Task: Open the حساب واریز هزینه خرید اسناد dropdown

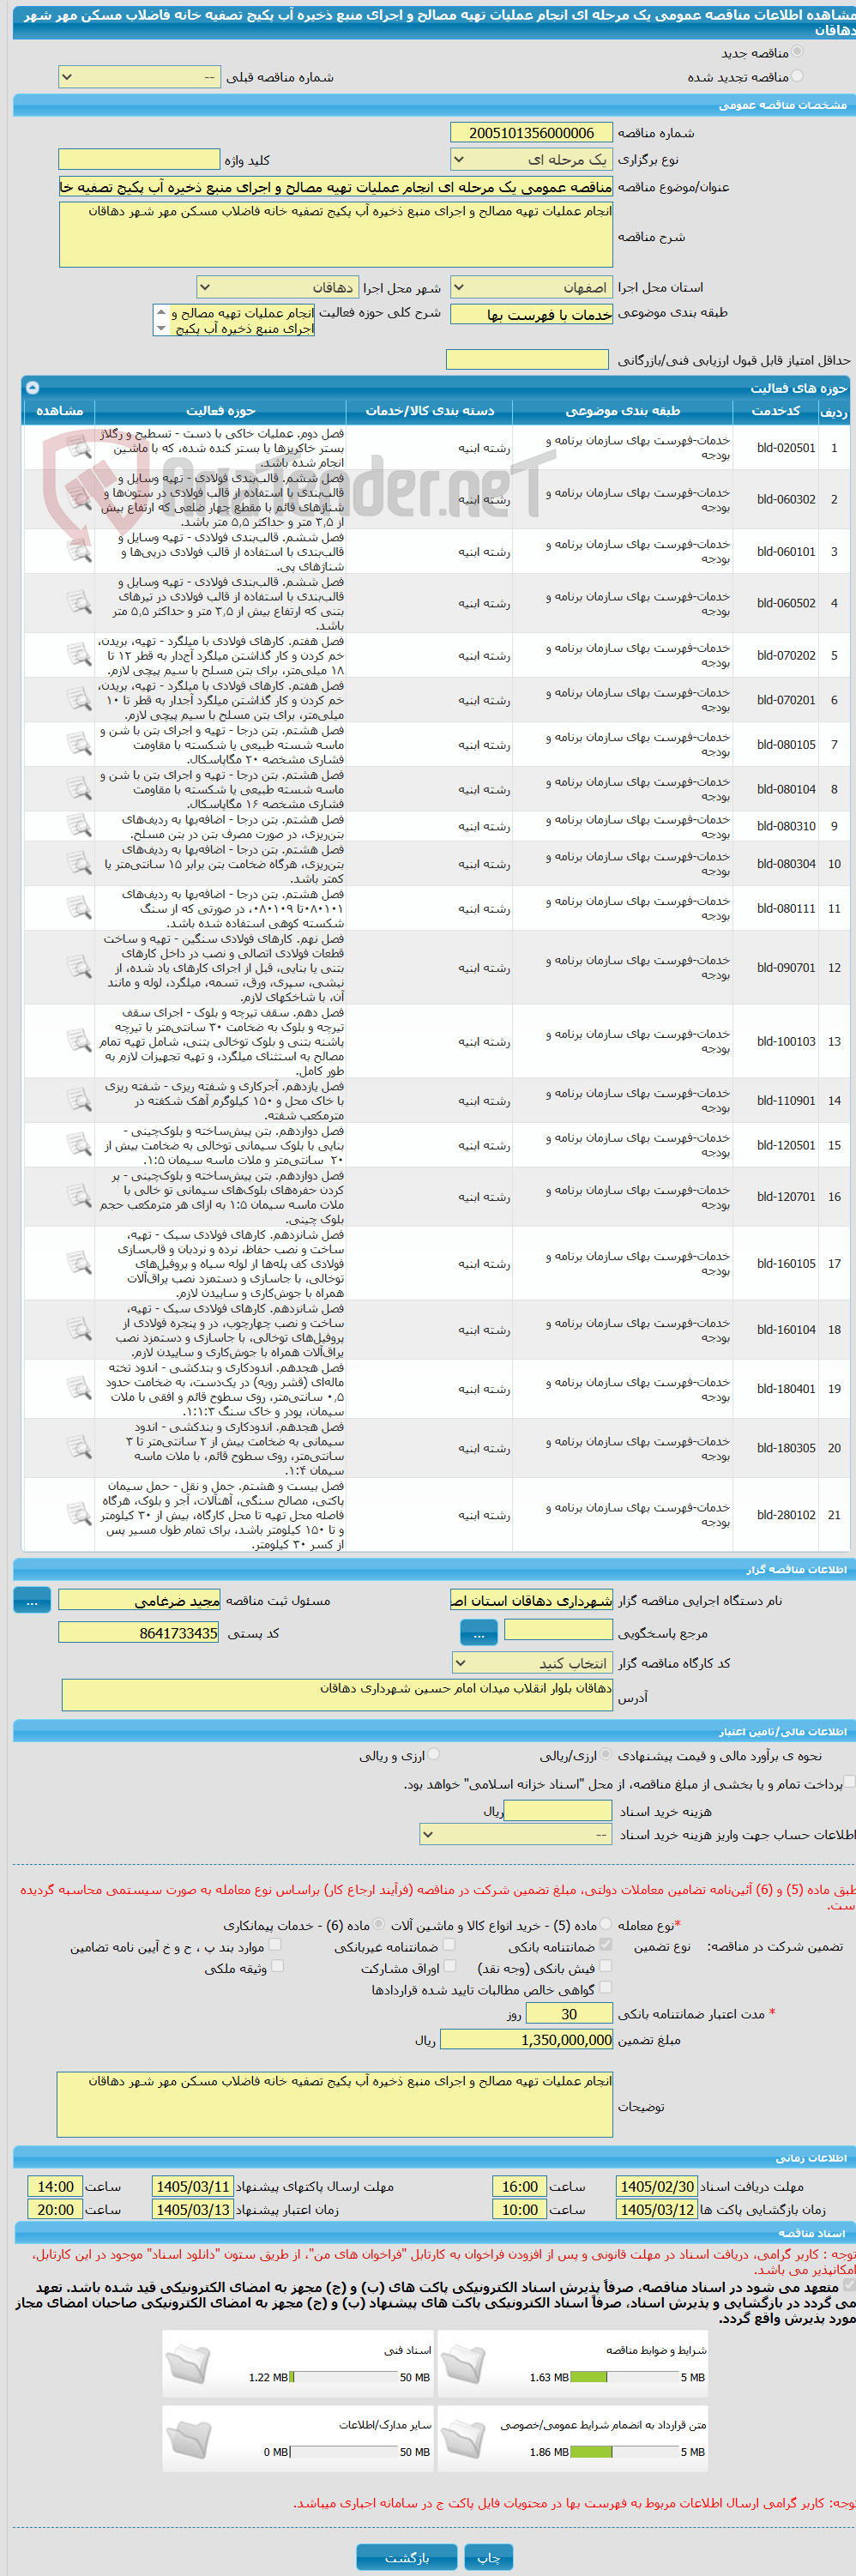Action: pyautogui.click(x=516, y=1835)
